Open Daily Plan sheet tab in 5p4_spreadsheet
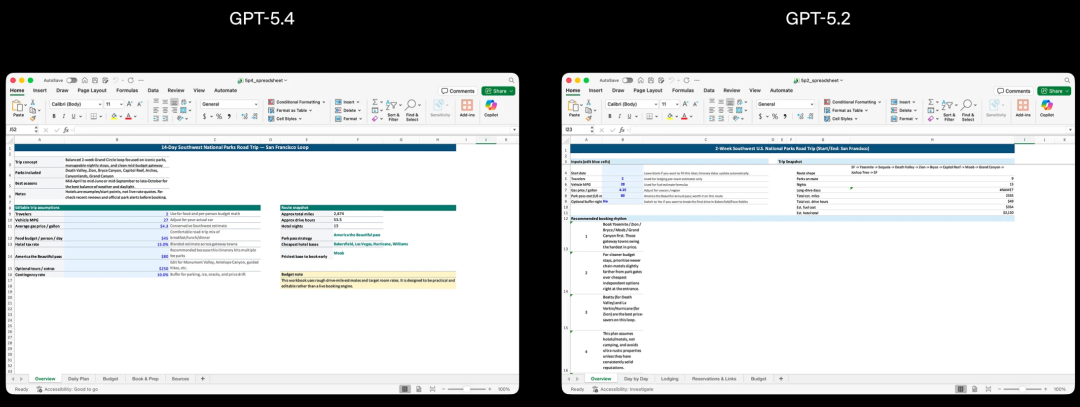 point(79,379)
